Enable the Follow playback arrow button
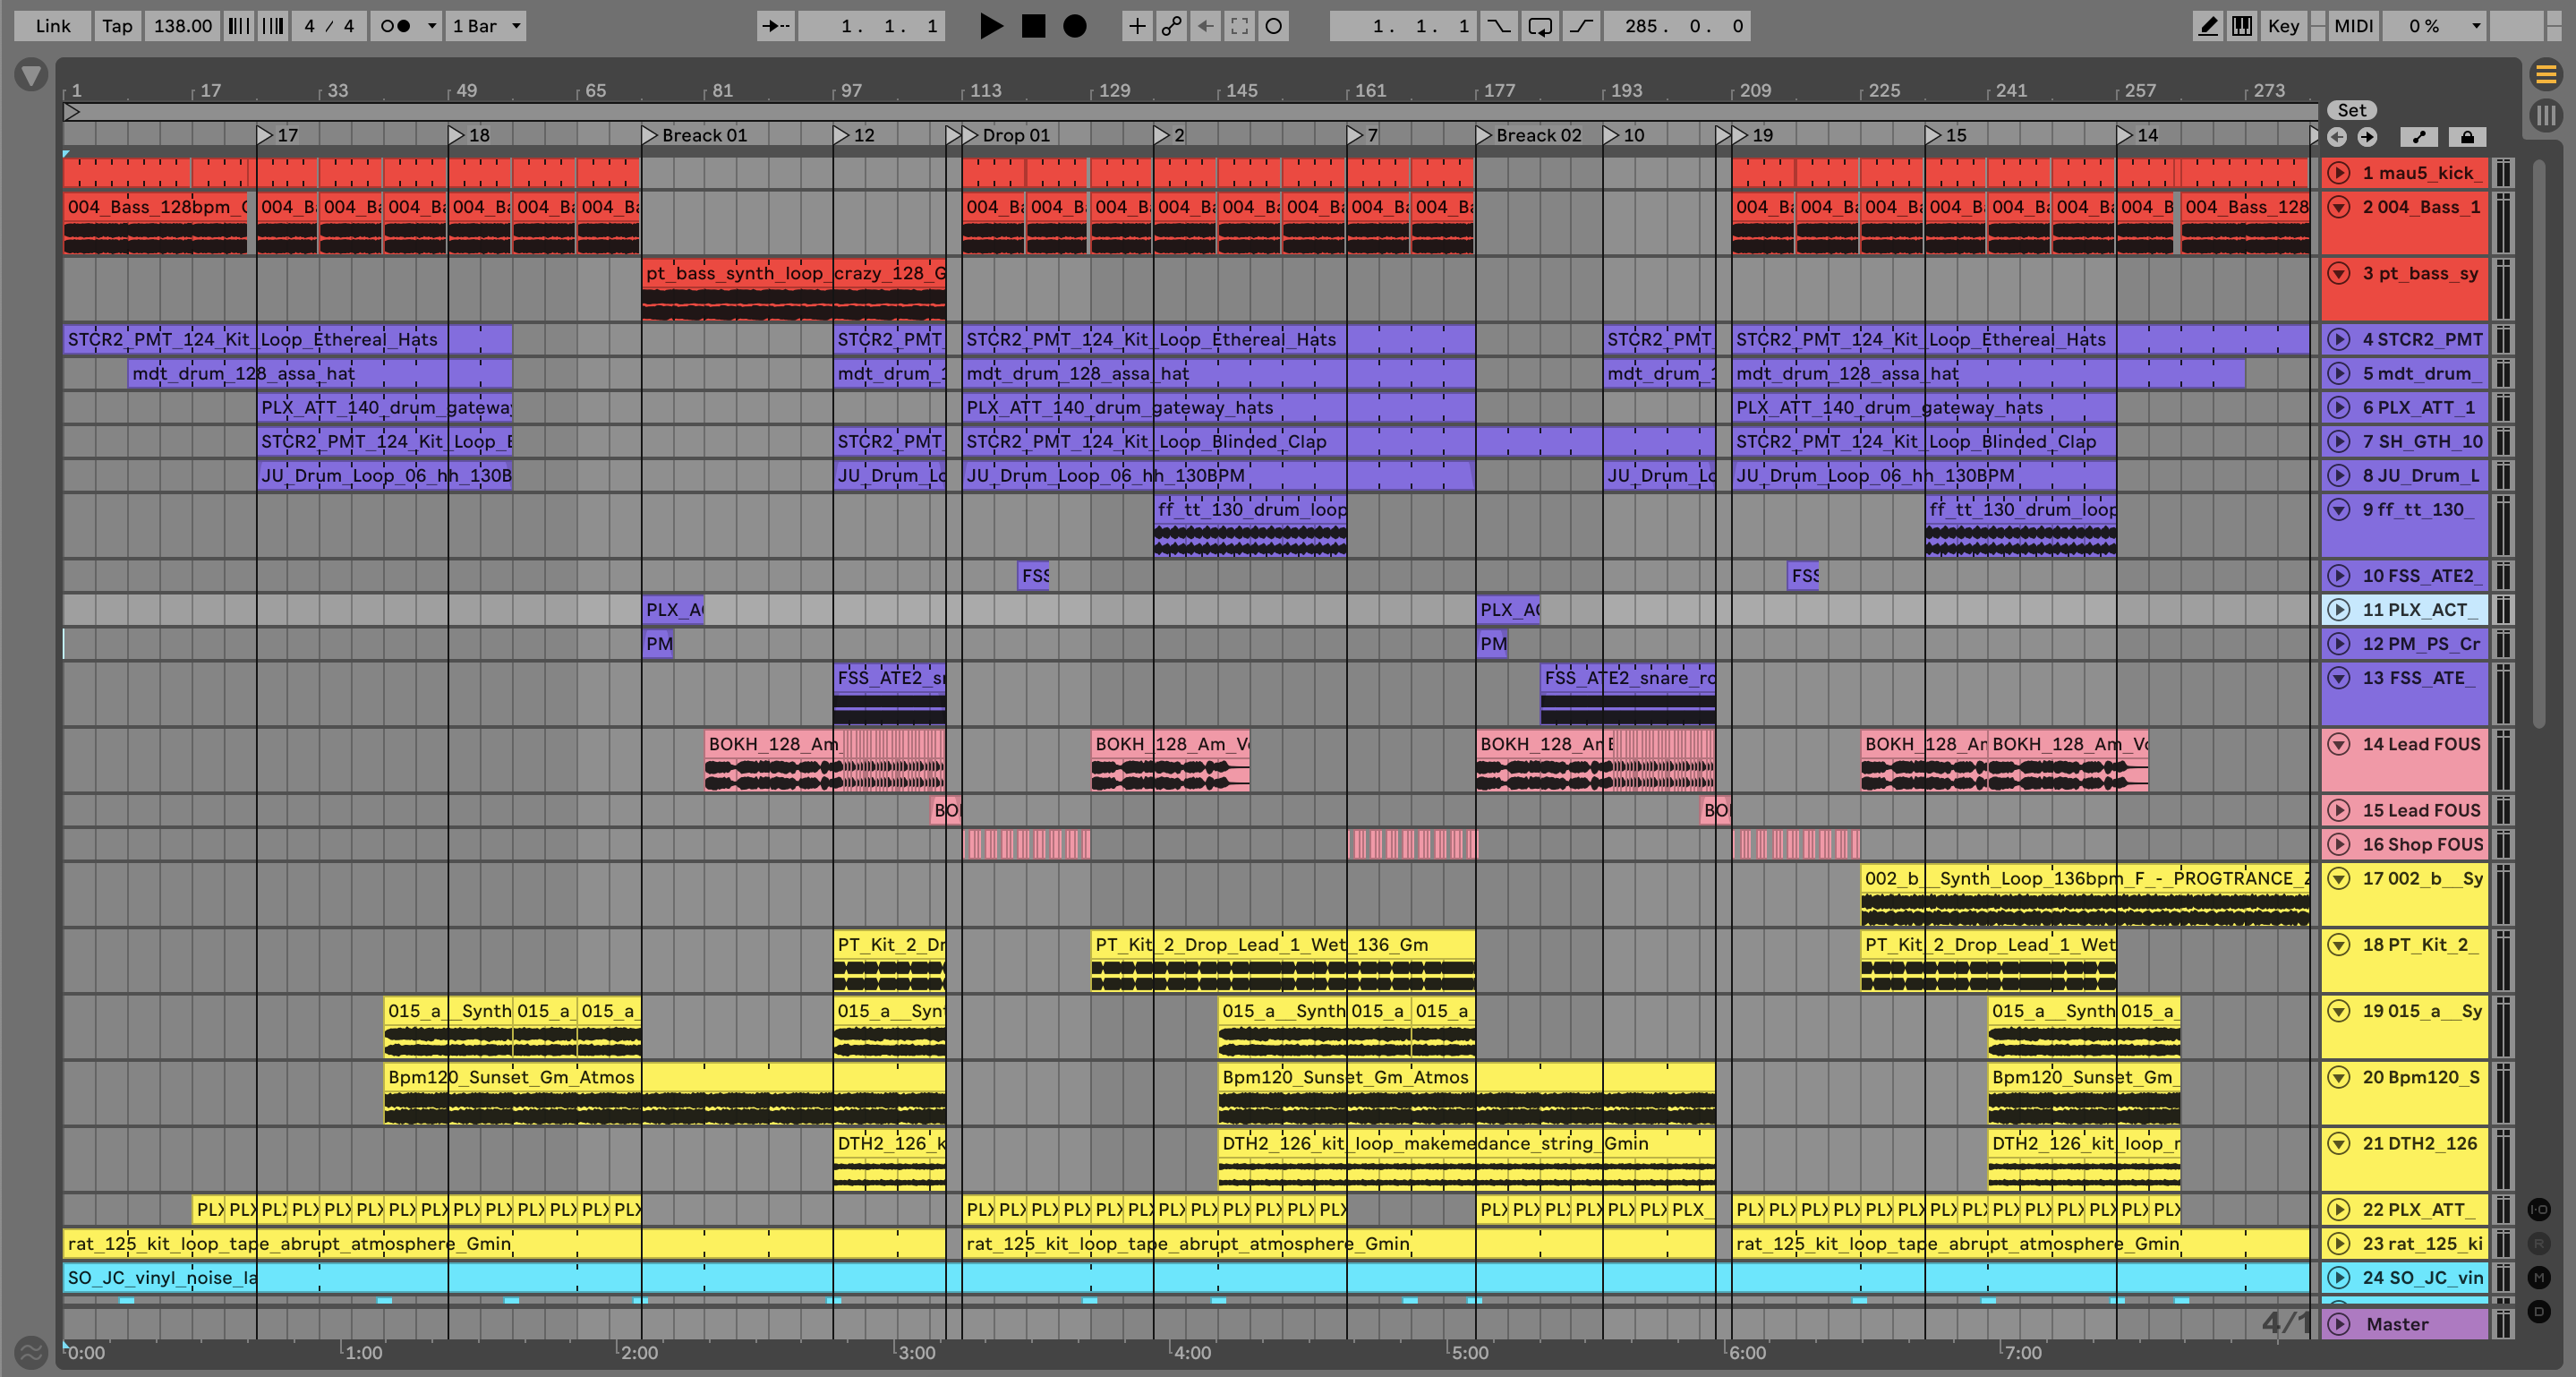Screen dimensions: 2576x1377 pos(776,26)
